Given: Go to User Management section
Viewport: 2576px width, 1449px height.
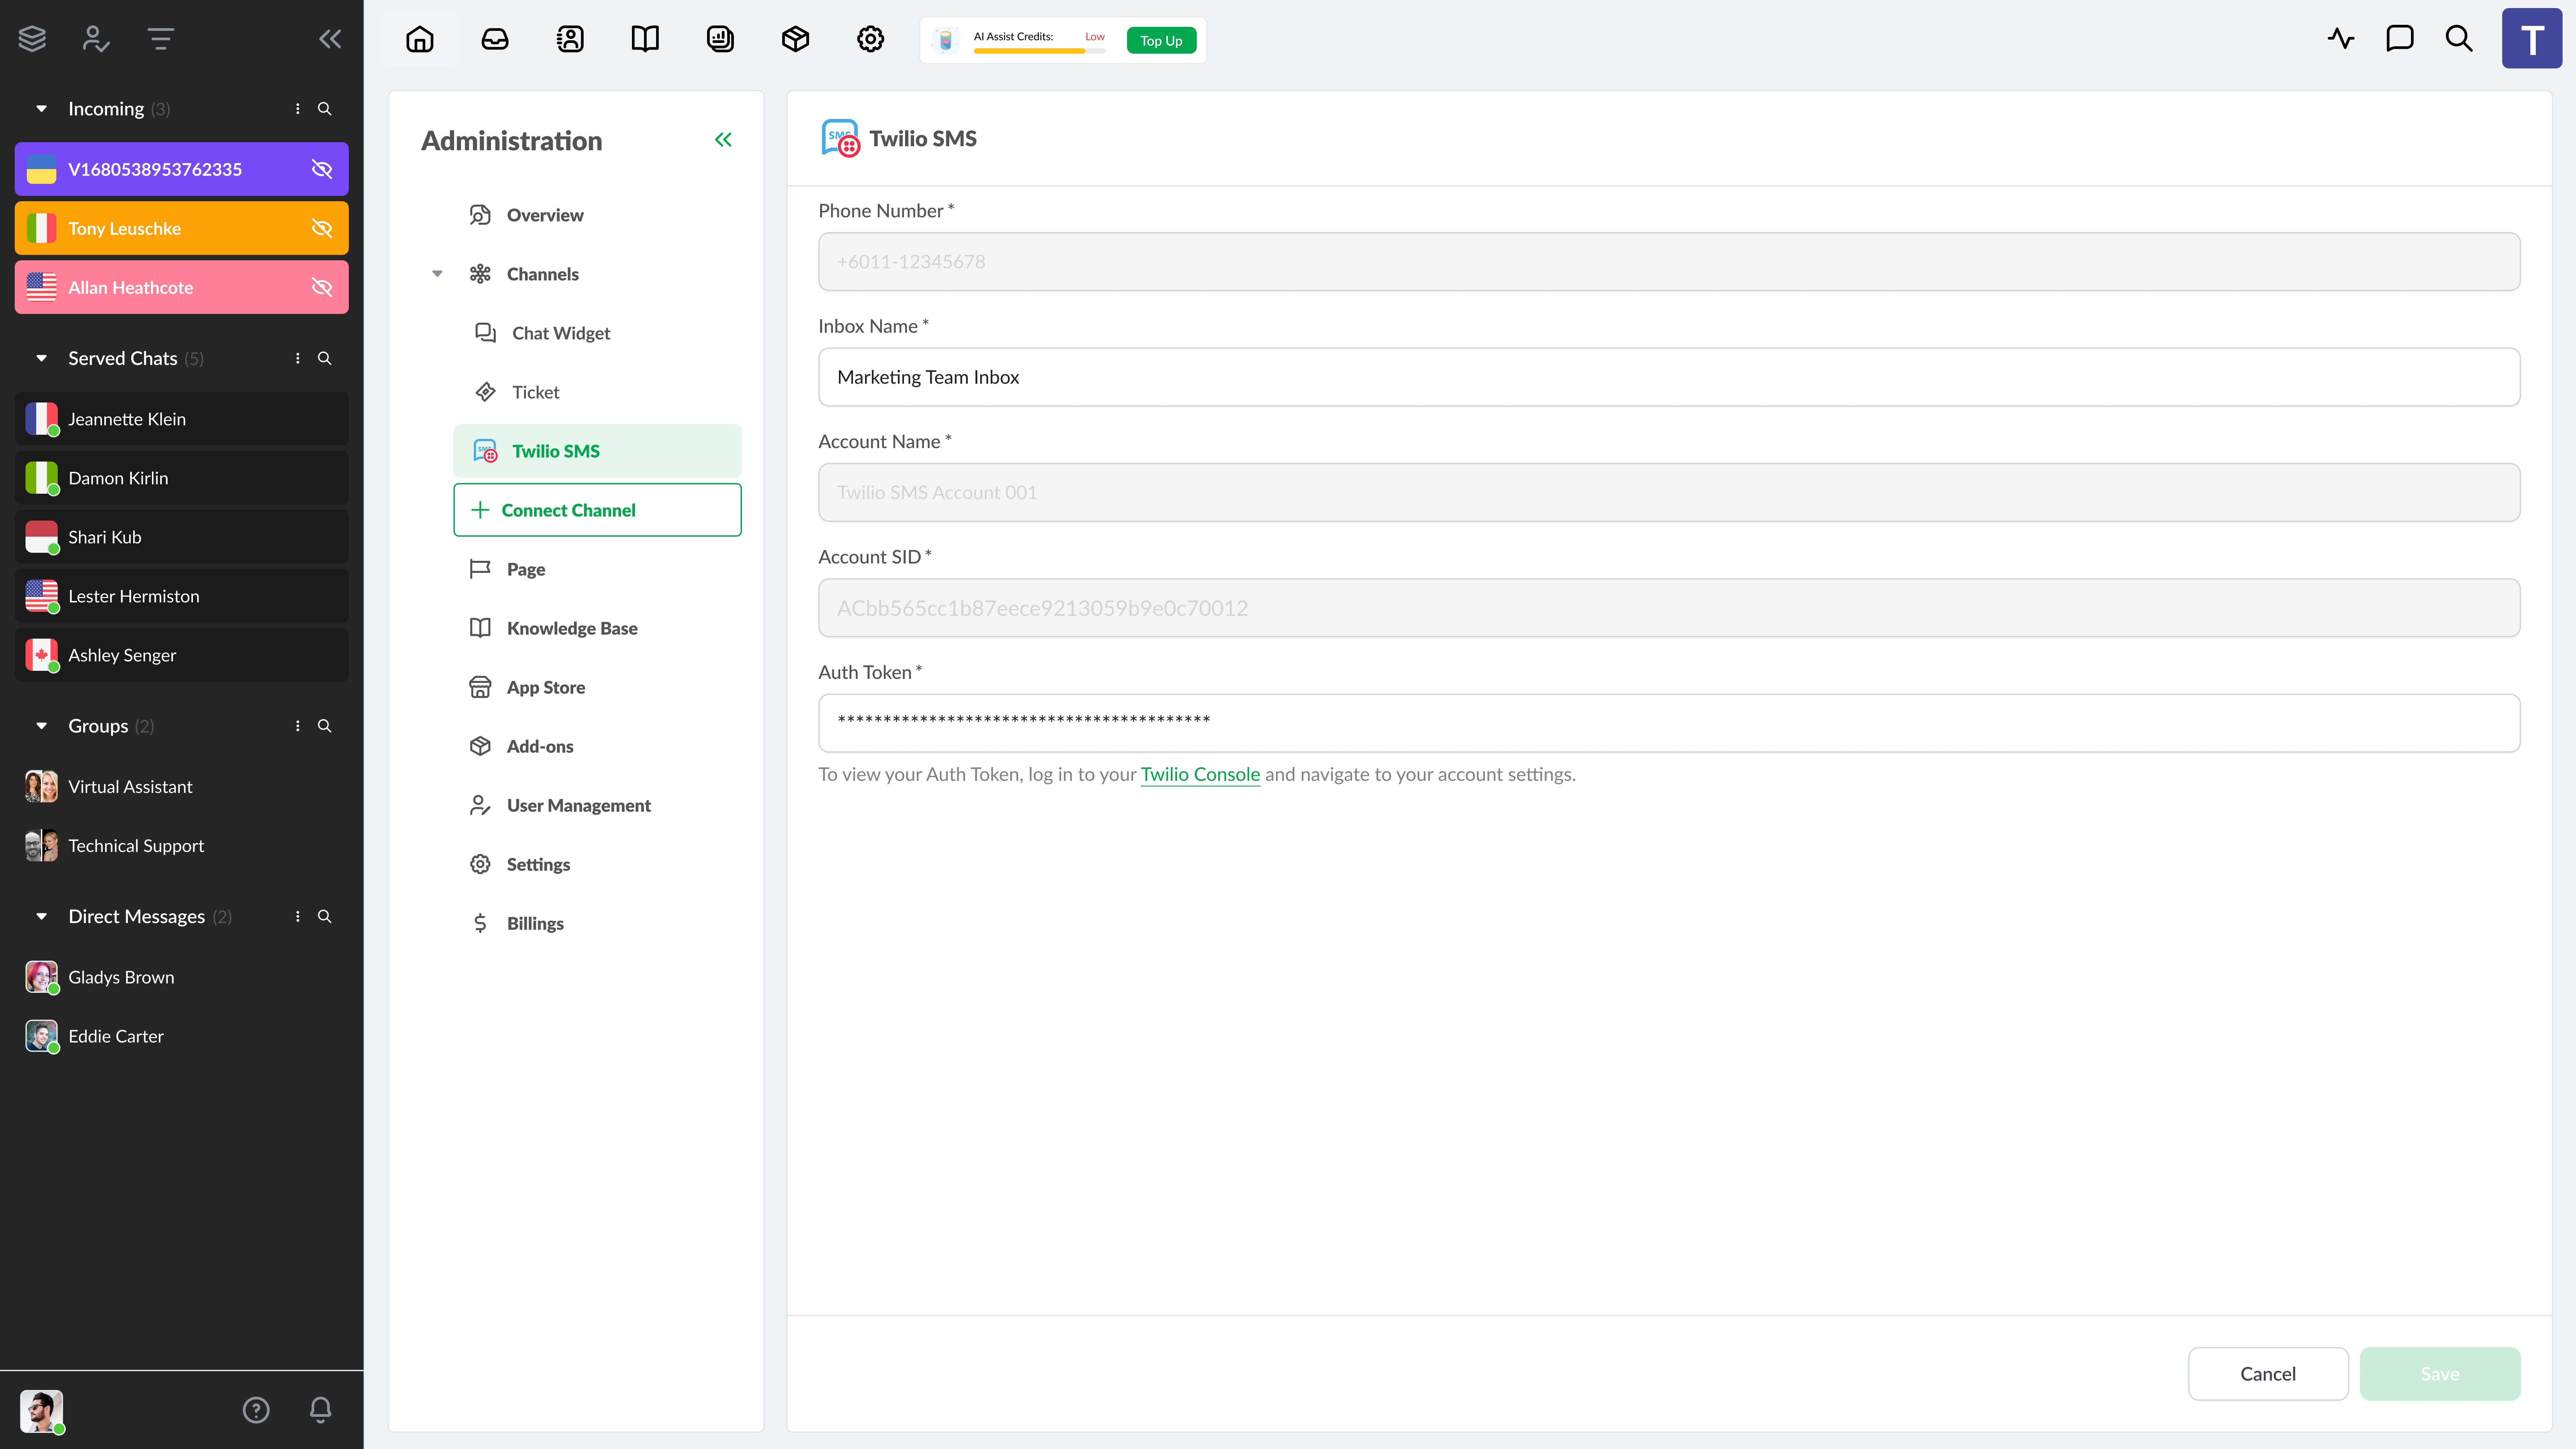Looking at the screenshot, I should click(x=578, y=805).
